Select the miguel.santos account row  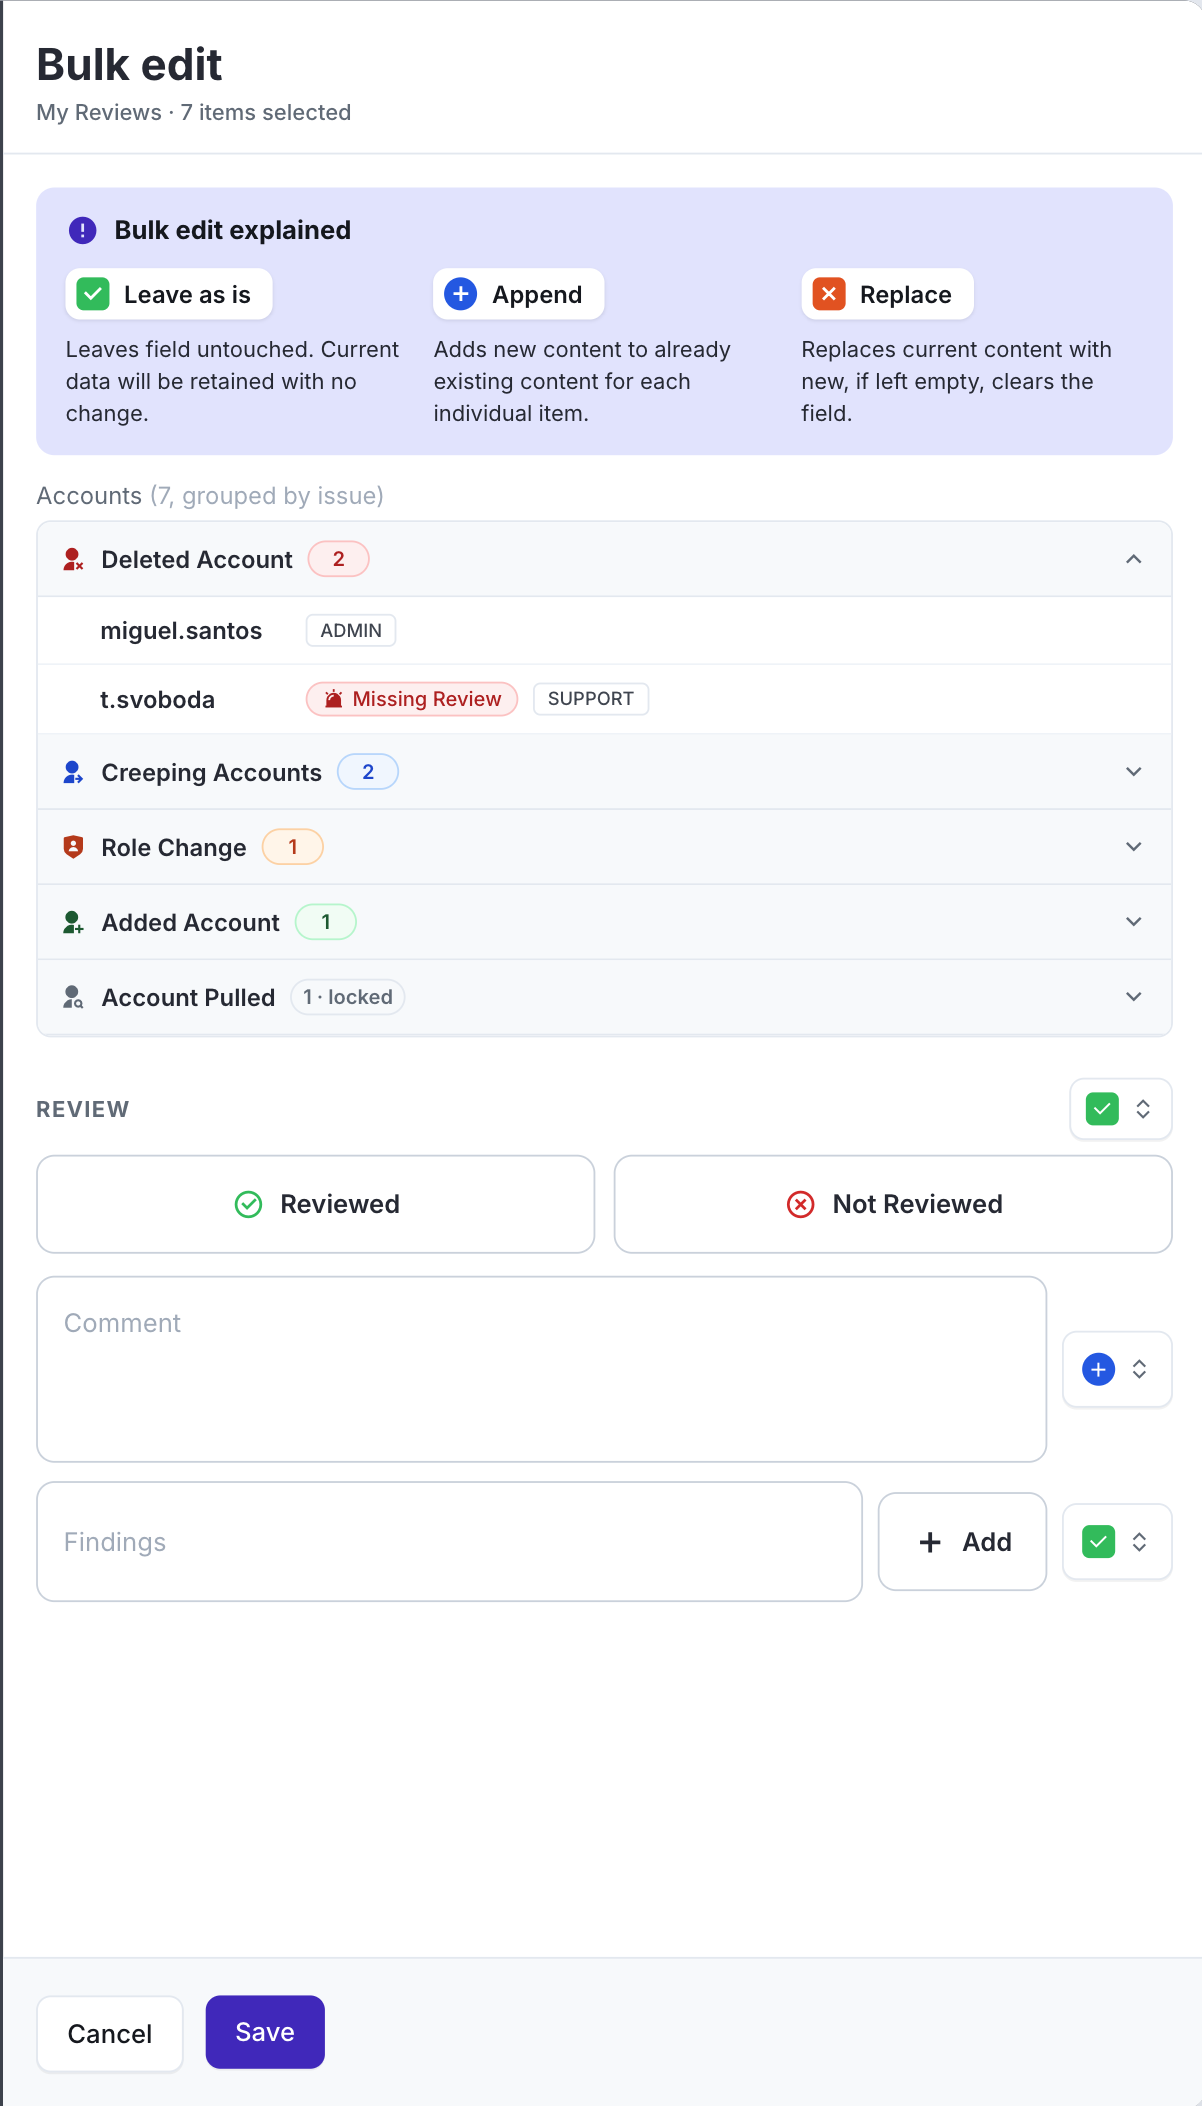(x=604, y=631)
